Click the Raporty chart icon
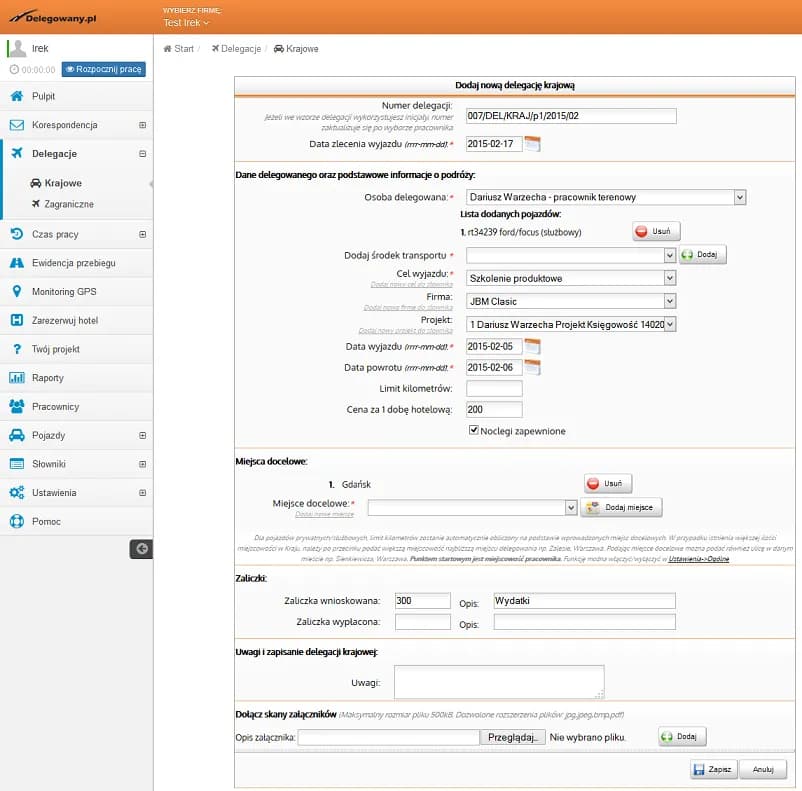Viewport: 802px width, 791px height. click(x=16, y=378)
